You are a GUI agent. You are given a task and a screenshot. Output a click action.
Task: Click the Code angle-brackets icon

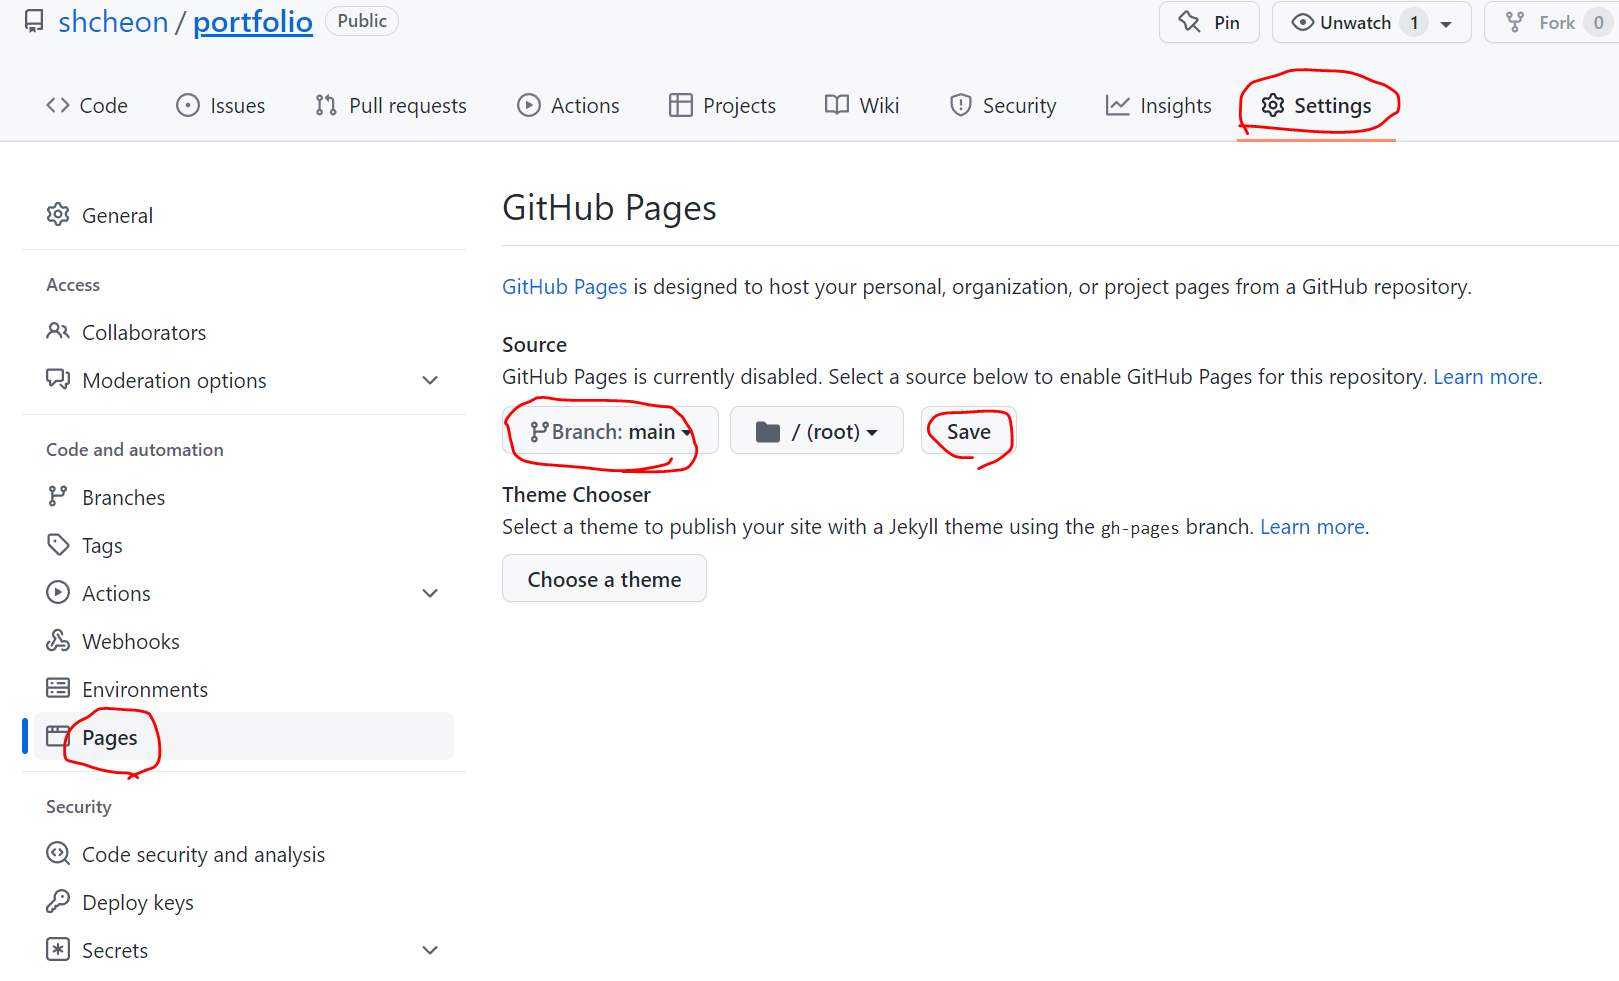coord(58,105)
